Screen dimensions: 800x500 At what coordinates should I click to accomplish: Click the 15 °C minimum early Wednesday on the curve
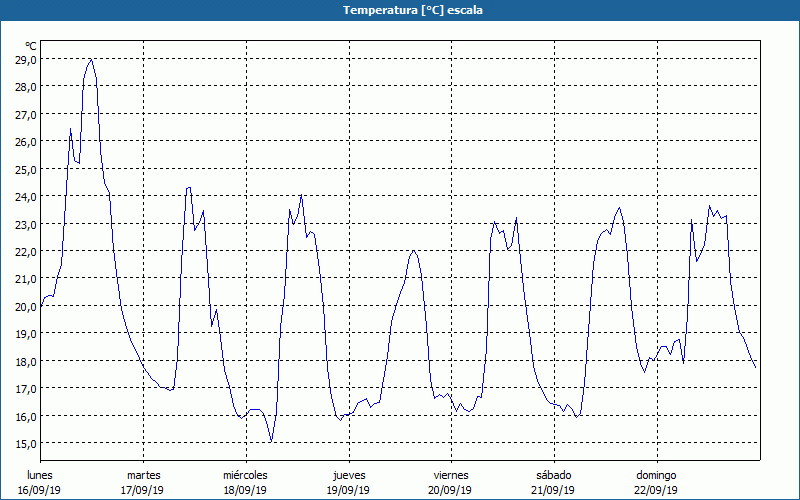pyautogui.click(x=271, y=441)
